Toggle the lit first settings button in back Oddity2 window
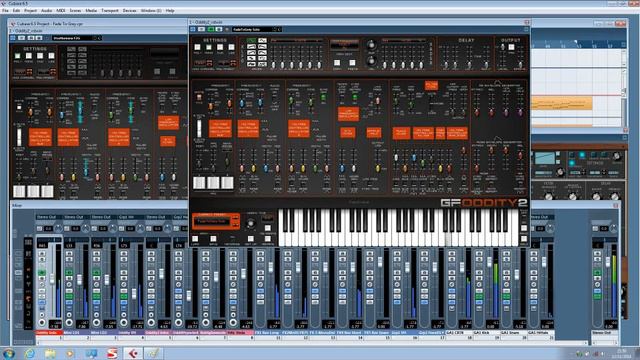Viewport: 640px width, 360px height. 17,56
